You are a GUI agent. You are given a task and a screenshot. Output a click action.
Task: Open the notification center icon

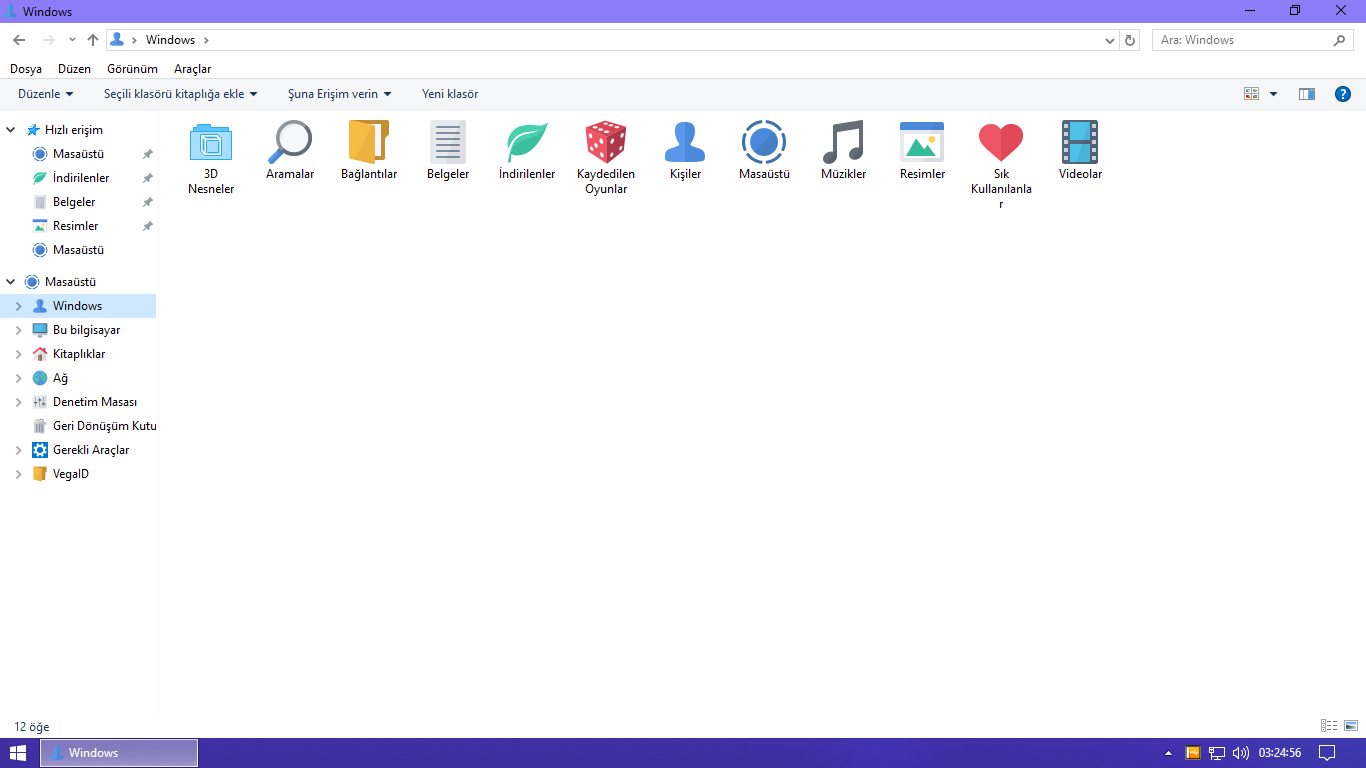(x=1327, y=753)
